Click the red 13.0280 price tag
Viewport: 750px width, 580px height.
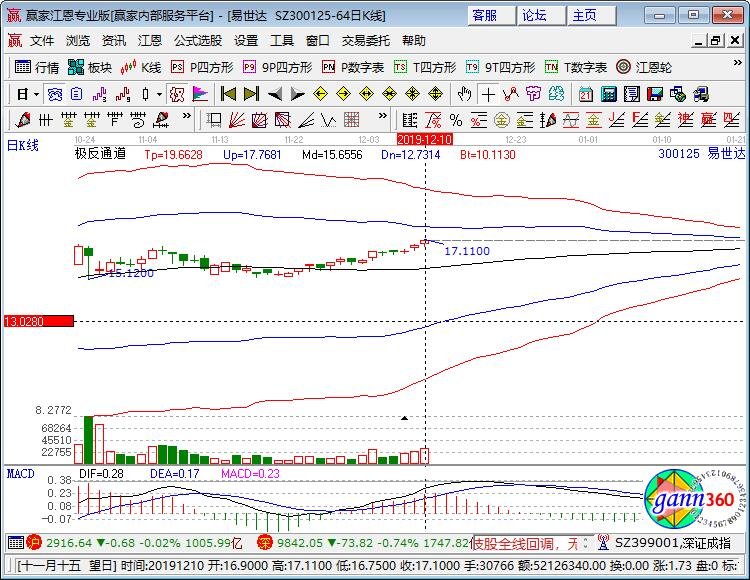point(39,321)
